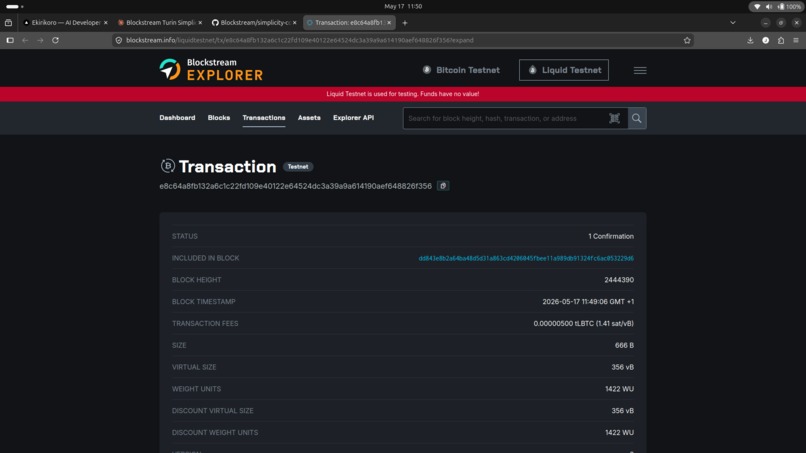Screen dimensions: 806x453
Task: Close the GitHub simplicity tab
Action: click(x=295, y=23)
